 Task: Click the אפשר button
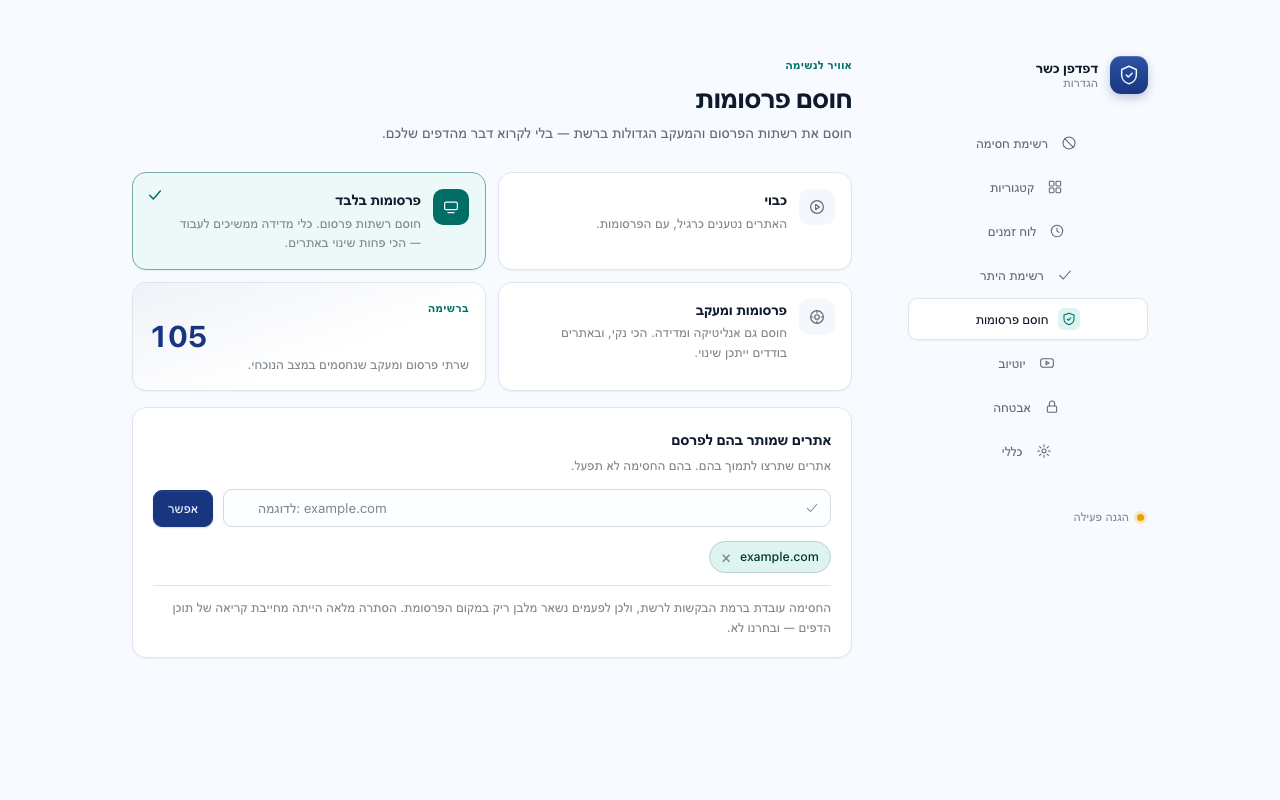pos(183,508)
